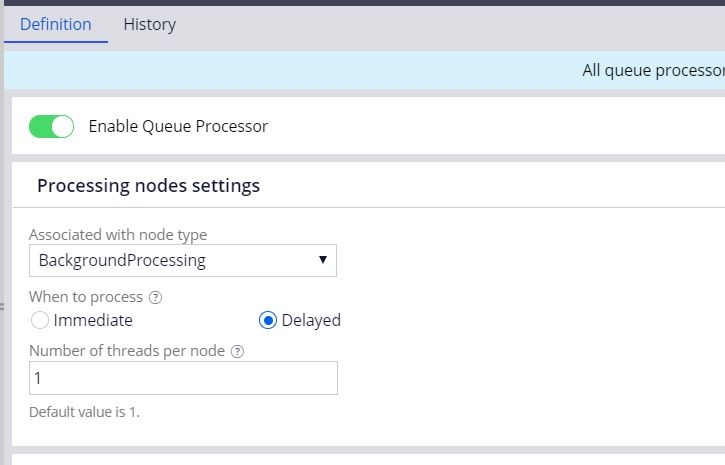This screenshot has width=725, height=465.
Task: Click the Processing nodes settings section header
Action: click(148, 185)
